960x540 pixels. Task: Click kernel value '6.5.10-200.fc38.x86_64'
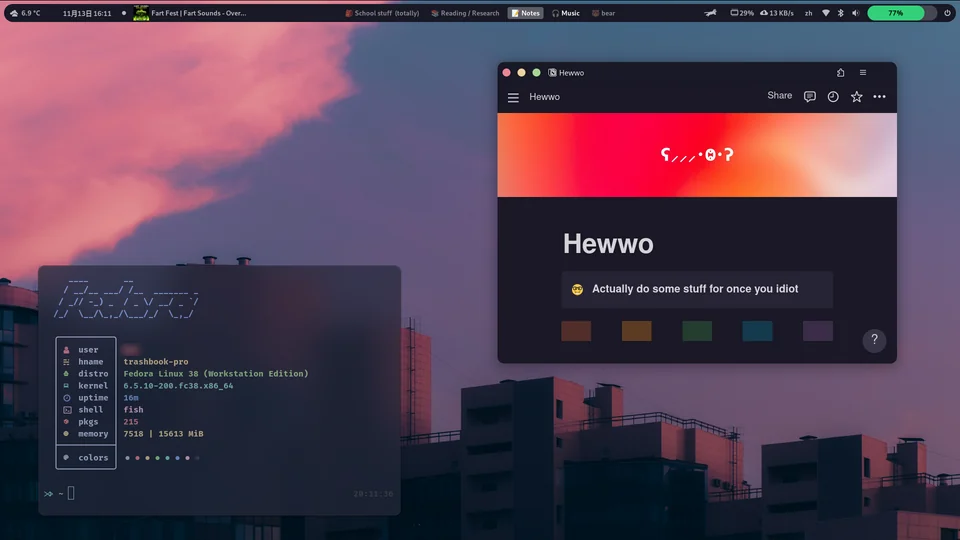click(178, 386)
